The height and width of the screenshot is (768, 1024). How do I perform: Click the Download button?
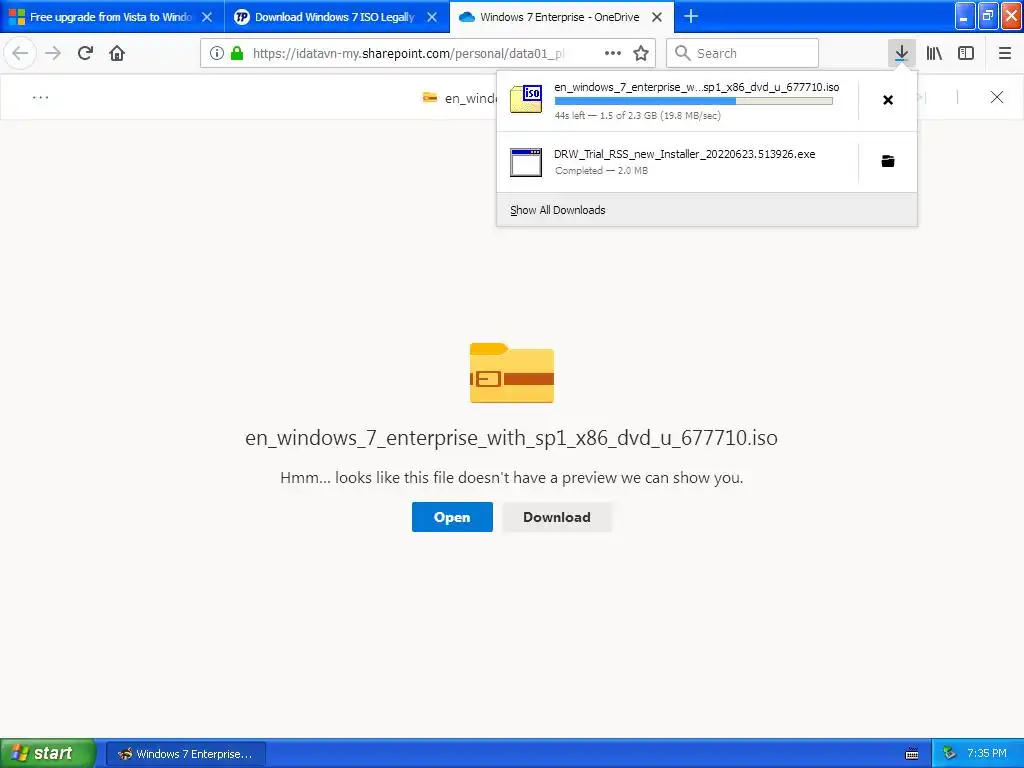coord(556,517)
